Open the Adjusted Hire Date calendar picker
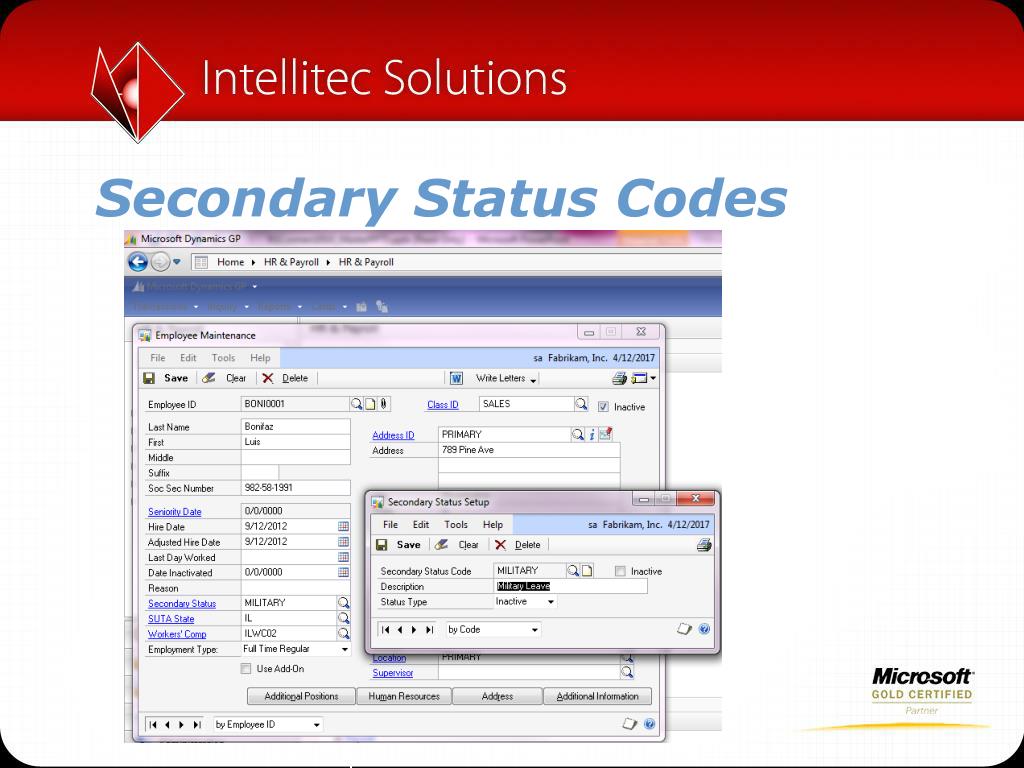1024x768 pixels. 344,541
